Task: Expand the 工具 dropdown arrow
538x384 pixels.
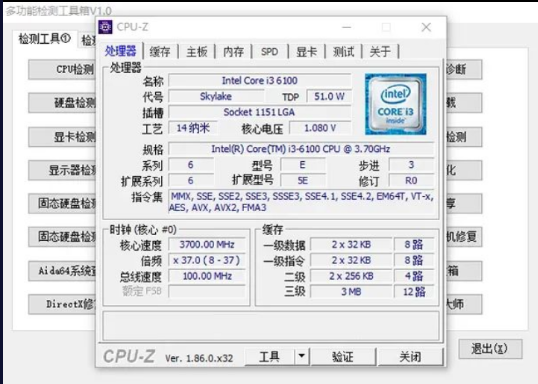Action: coord(302,357)
